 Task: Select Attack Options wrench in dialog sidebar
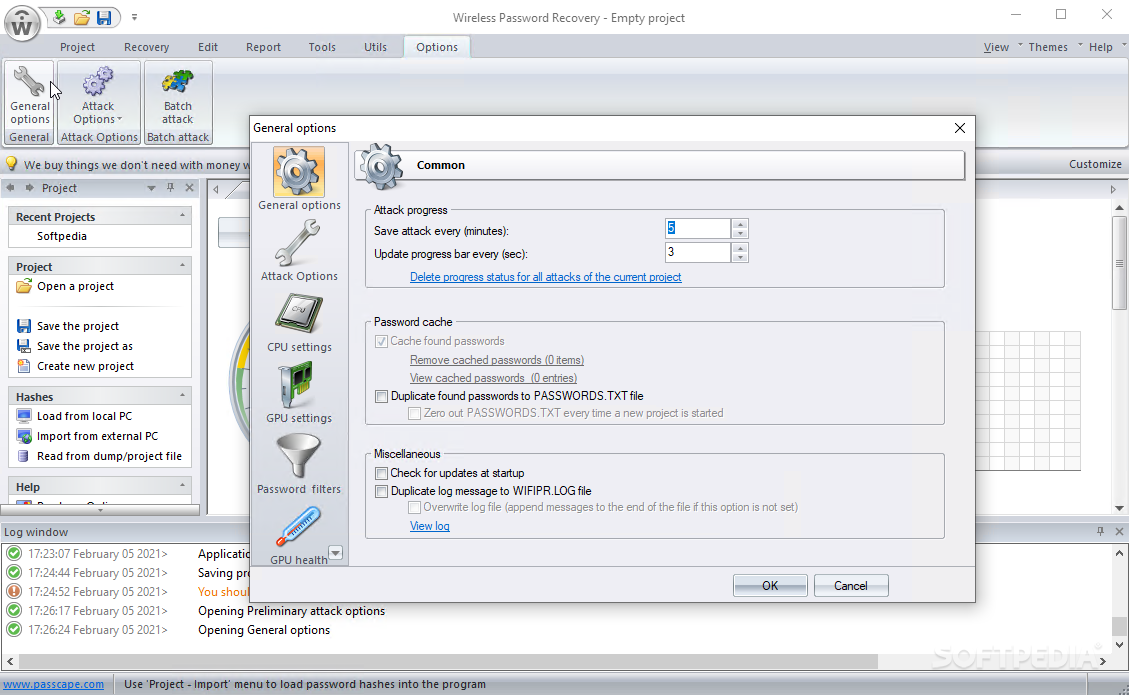tap(299, 251)
